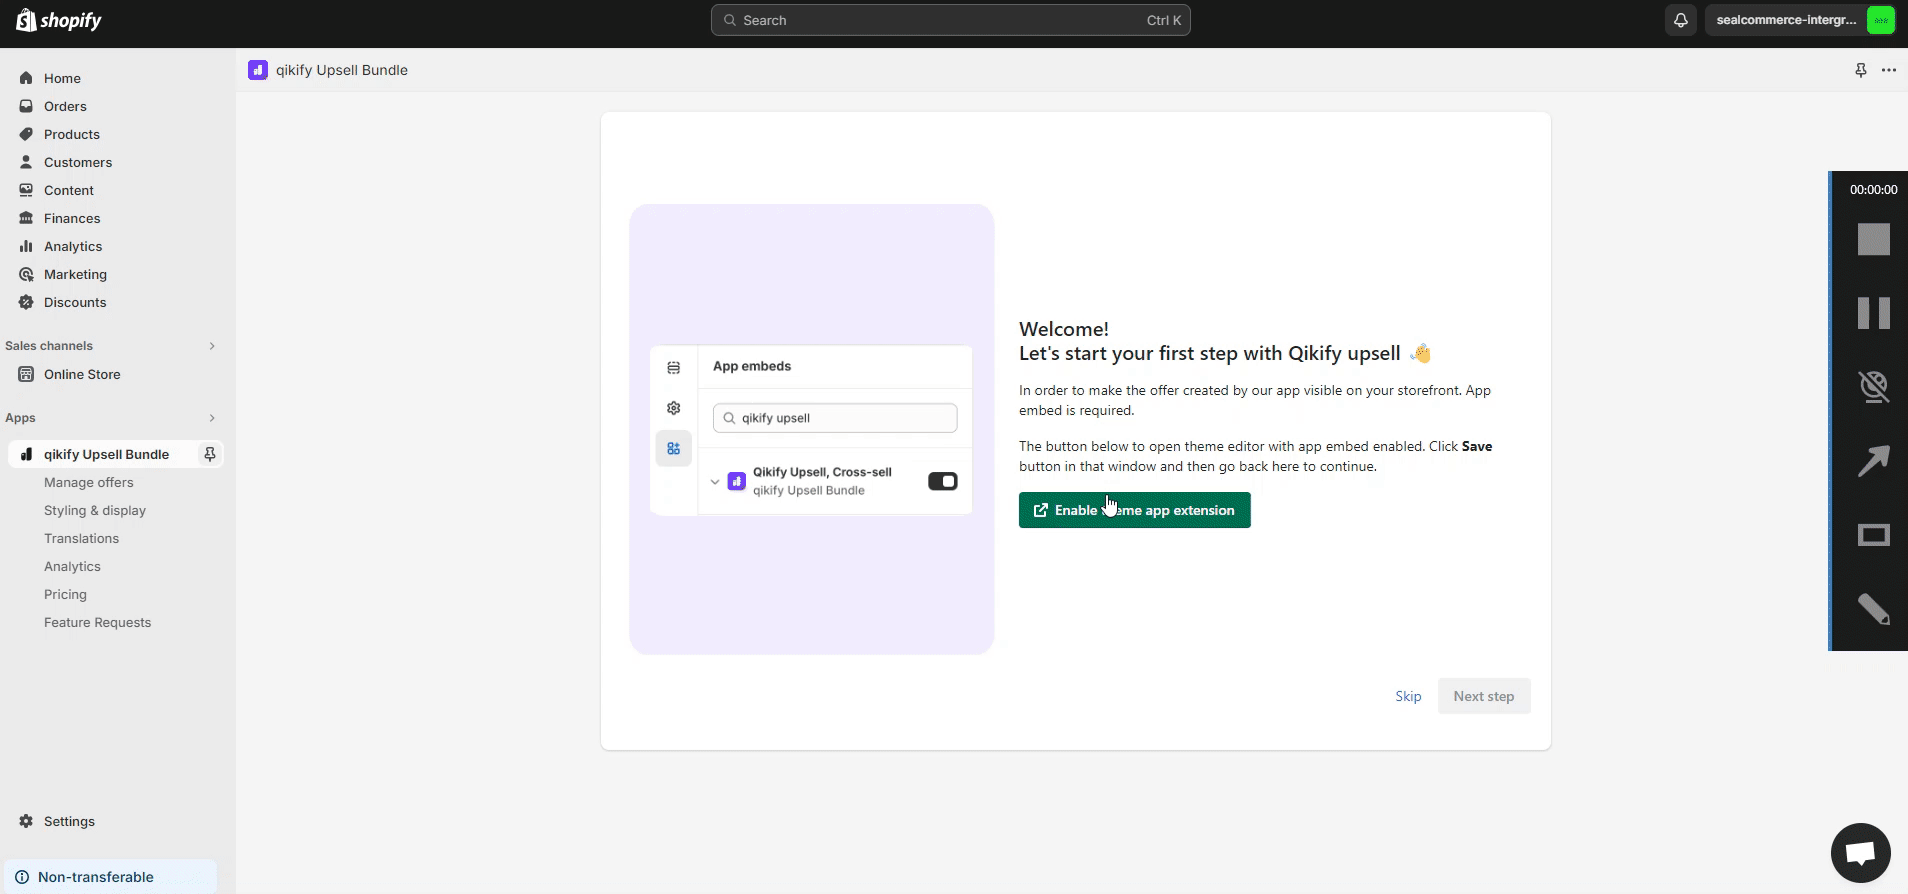Open Feature Requests
This screenshot has height=894, width=1908.
[97, 622]
